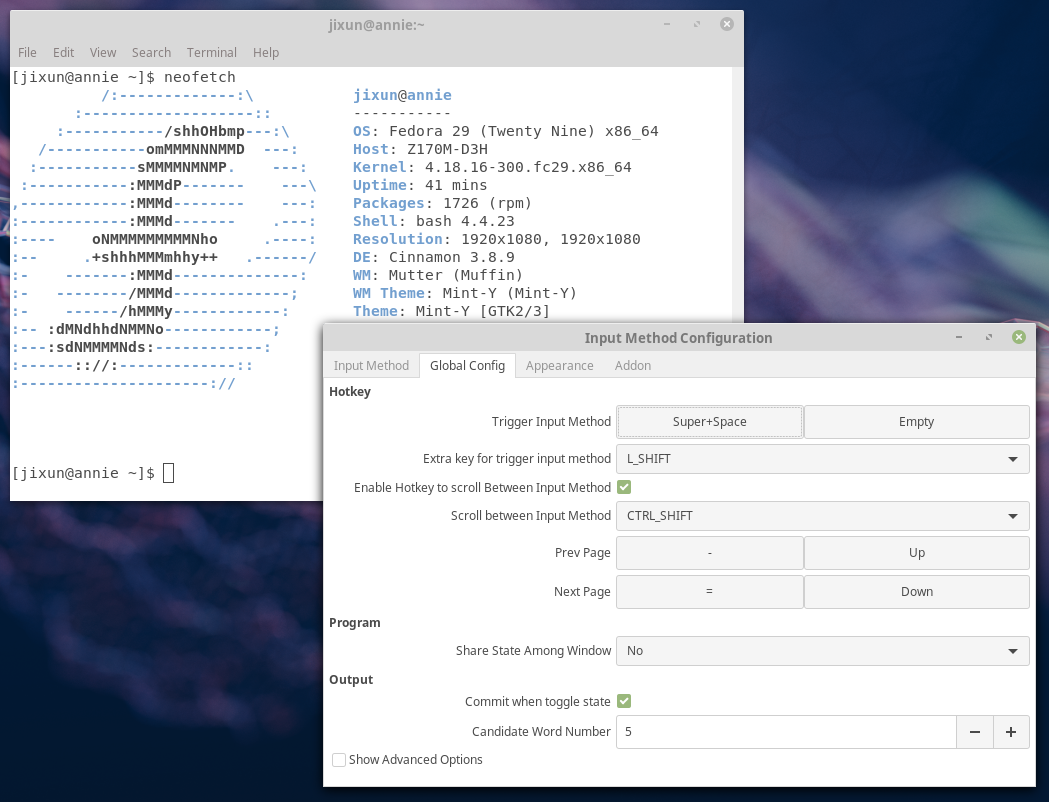
Task: Open the Terminal menu
Action: pyautogui.click(x=211, y=52)
